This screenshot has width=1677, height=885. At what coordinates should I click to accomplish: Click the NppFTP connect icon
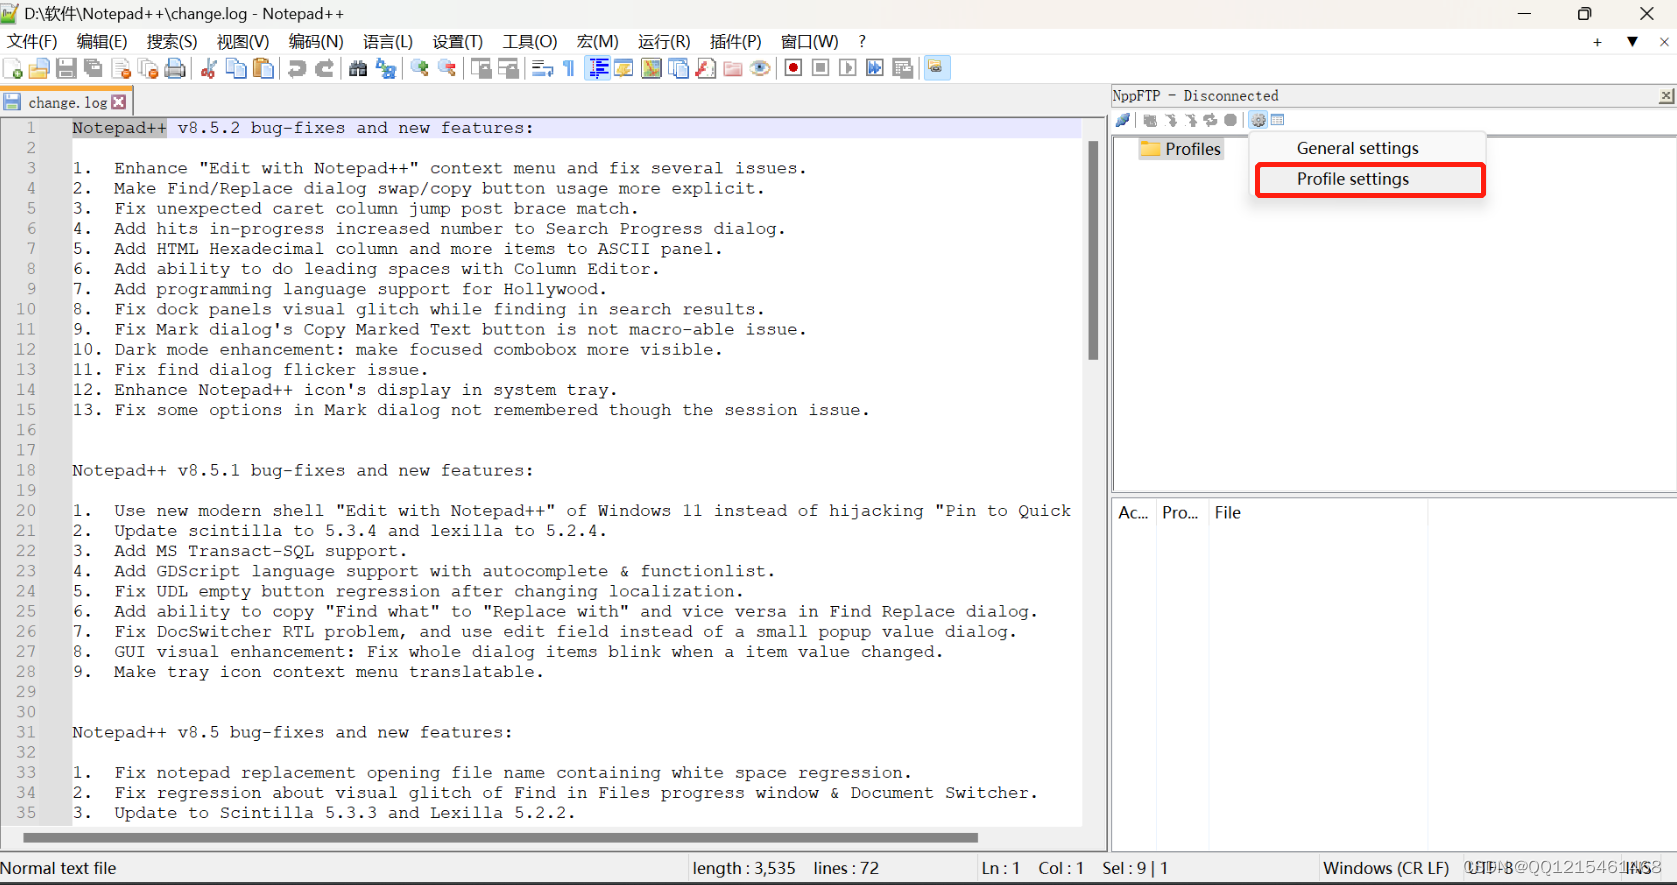1123,120
